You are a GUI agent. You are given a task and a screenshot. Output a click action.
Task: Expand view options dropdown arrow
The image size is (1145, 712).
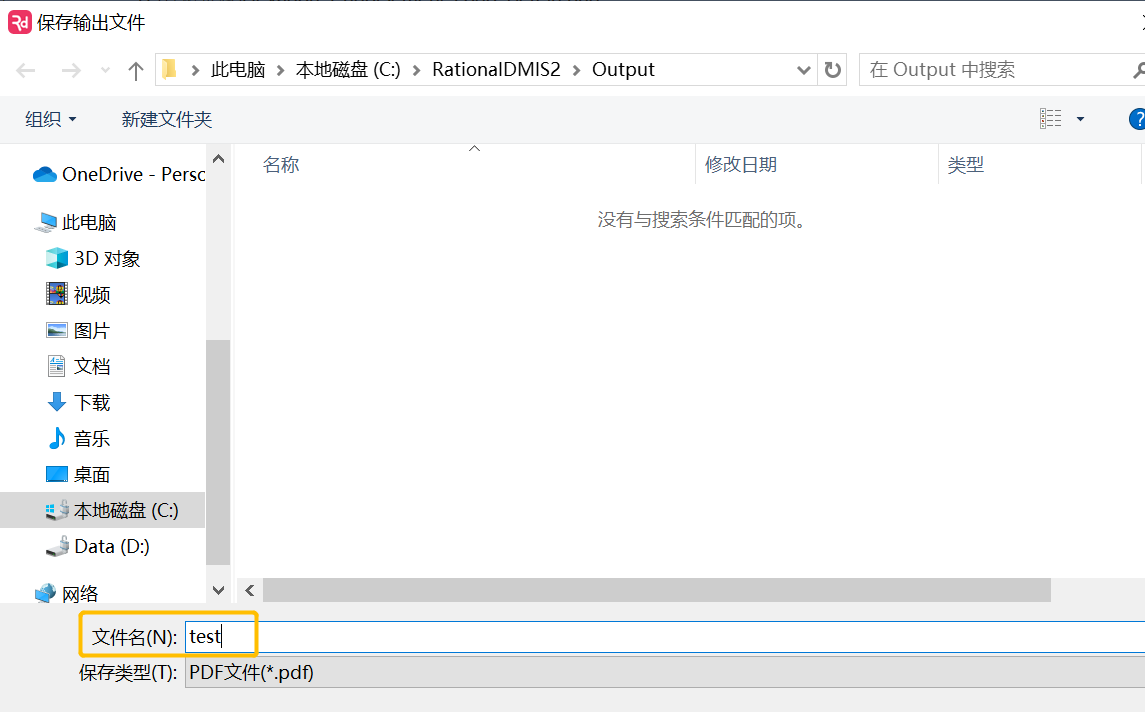[x=1080, y=119]
